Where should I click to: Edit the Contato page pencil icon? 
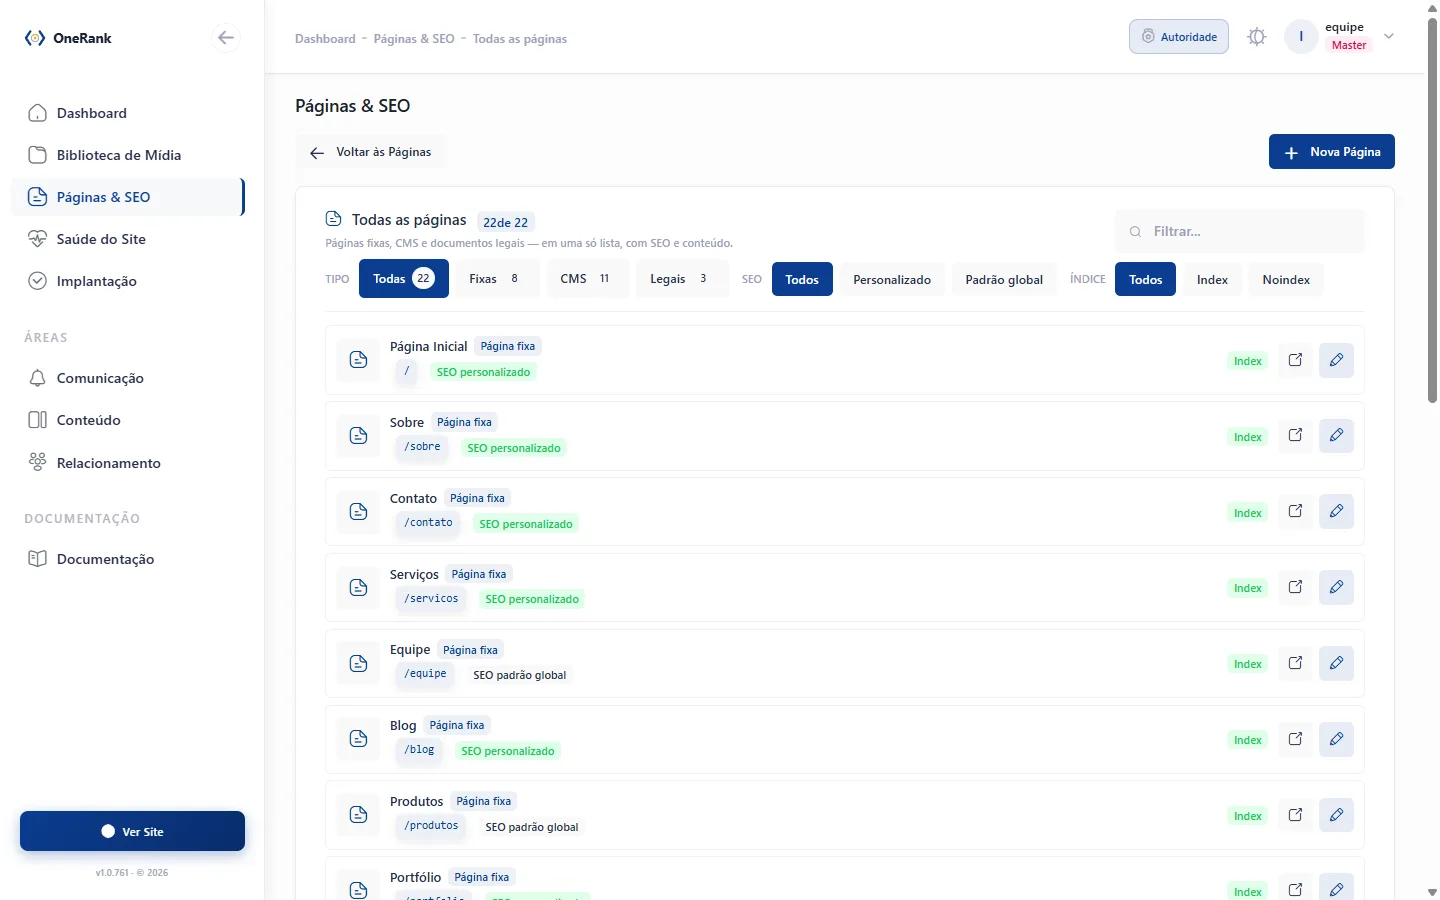coord(1336,512)
